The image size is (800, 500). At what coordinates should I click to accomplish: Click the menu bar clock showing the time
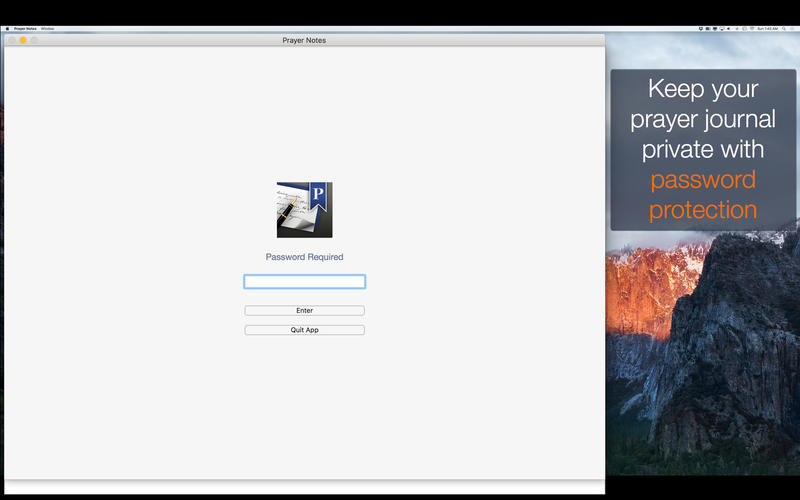(x=766, y=29)
